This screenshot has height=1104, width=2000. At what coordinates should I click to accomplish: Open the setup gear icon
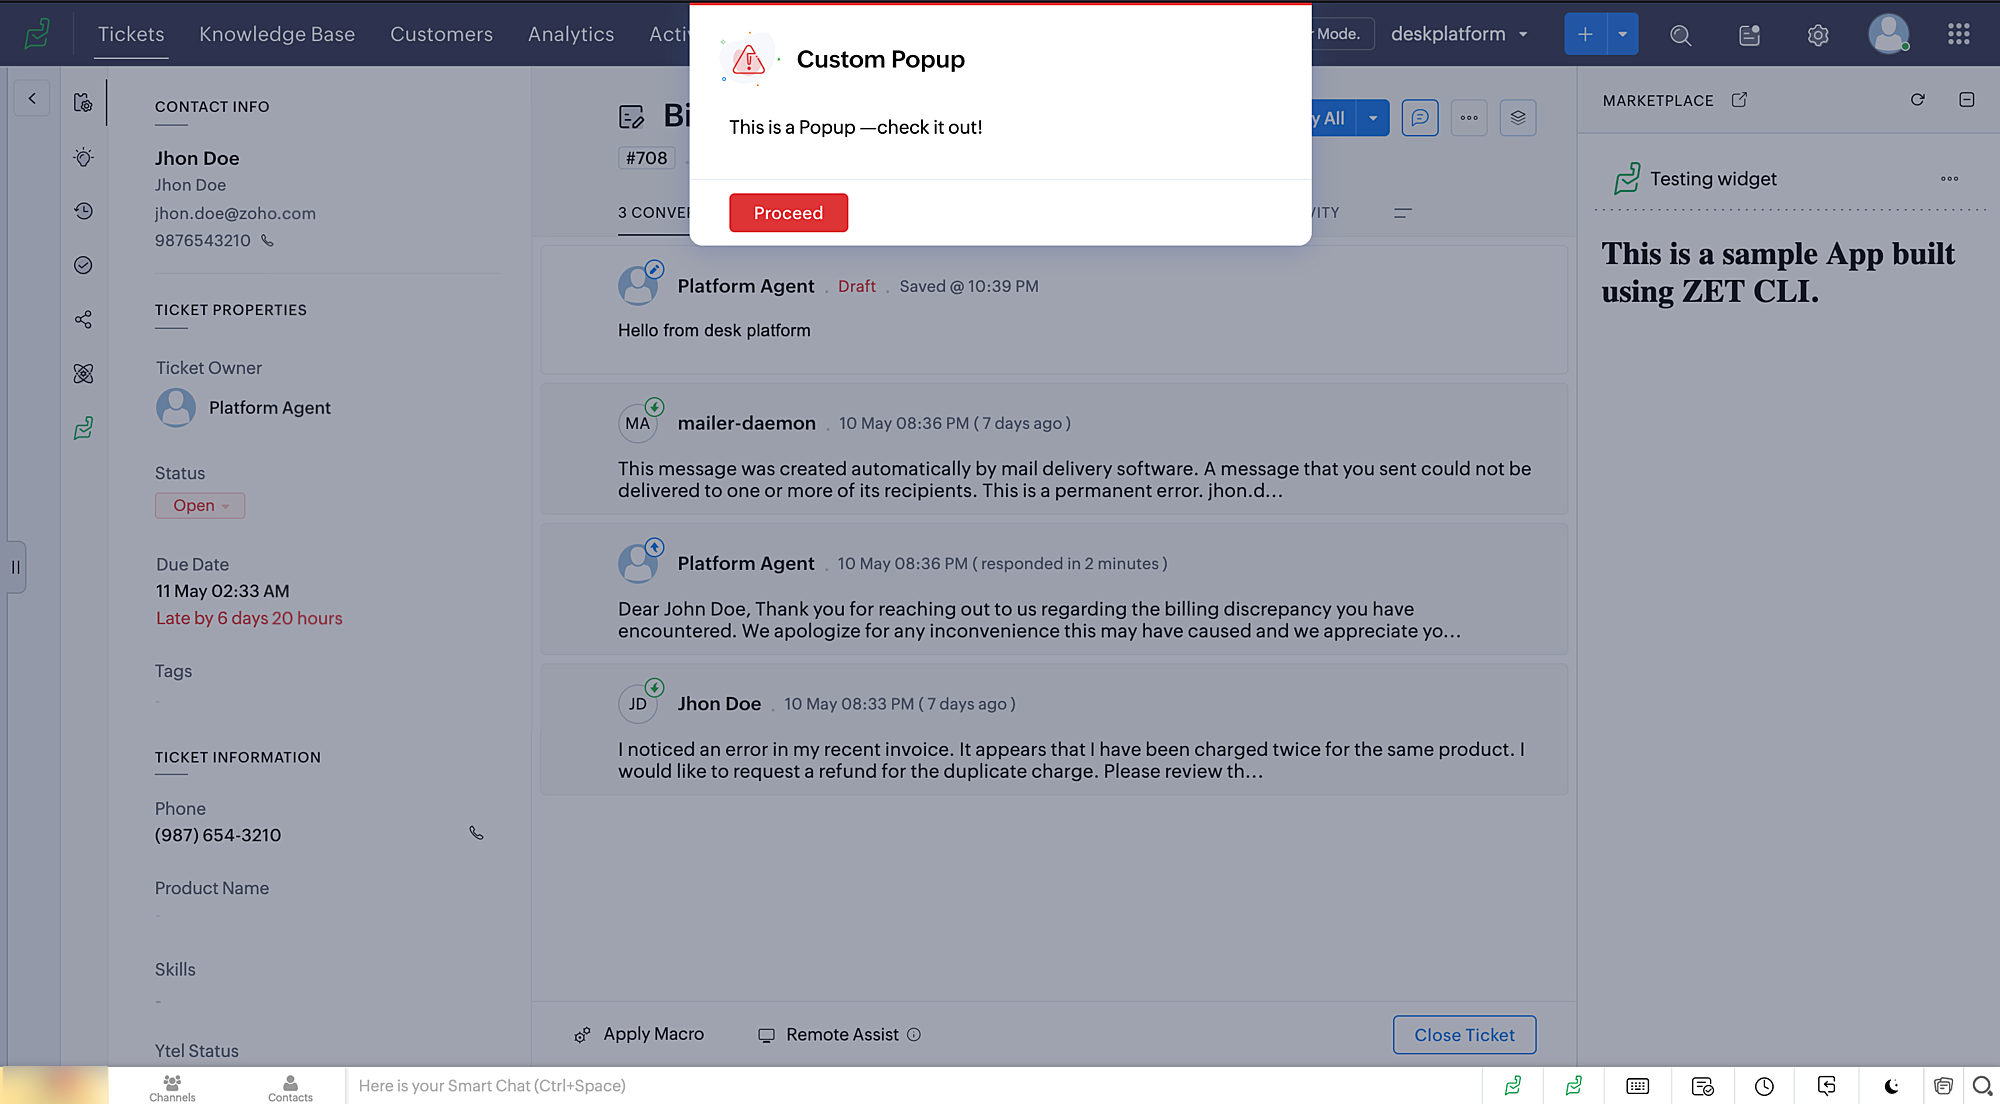(x=1817, y=35)
